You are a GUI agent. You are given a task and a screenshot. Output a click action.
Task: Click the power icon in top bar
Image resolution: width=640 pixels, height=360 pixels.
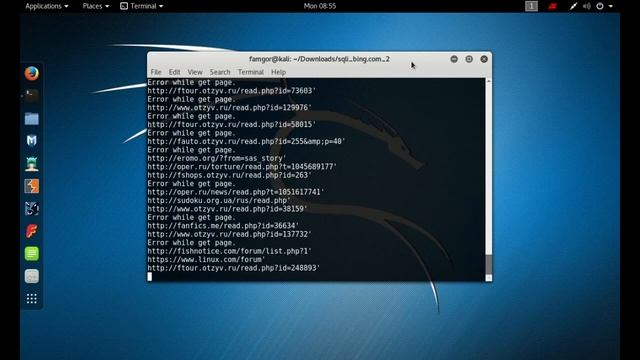[x=600, y=6]
